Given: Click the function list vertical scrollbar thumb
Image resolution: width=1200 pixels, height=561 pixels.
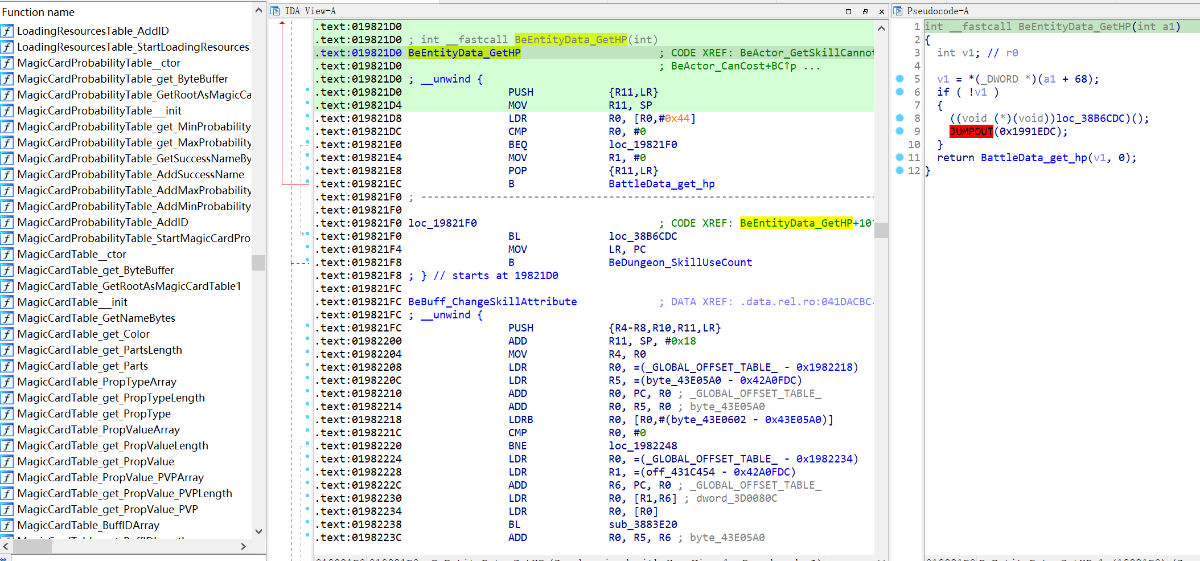Looking at the screenshot, I should click(x=259, y=262).
